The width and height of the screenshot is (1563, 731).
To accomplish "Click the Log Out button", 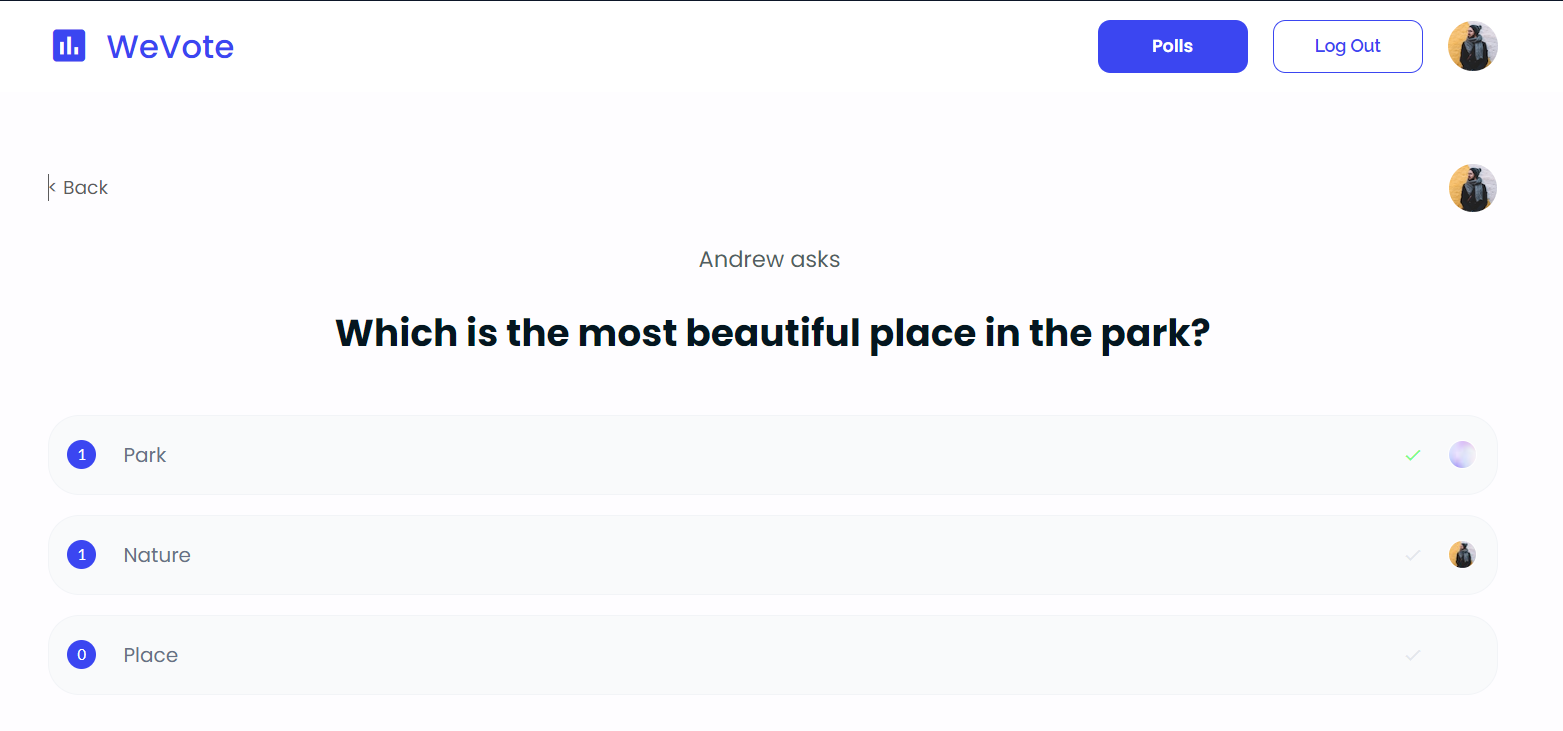I will (1347, 46).
